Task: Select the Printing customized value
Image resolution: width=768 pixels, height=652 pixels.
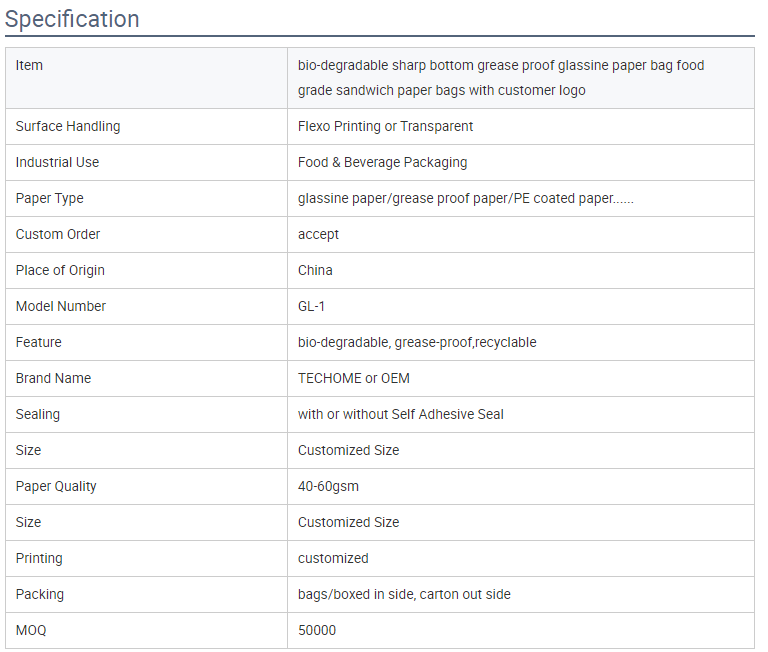Action: (x=333, y=558)
